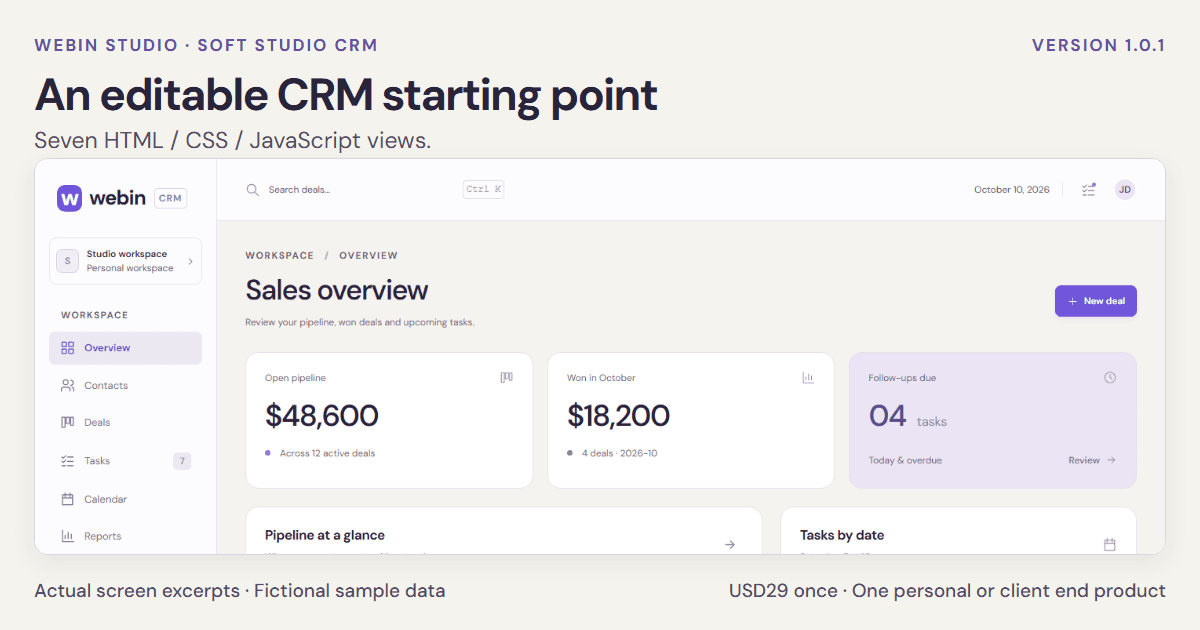Click the Deals board icon

68,422
